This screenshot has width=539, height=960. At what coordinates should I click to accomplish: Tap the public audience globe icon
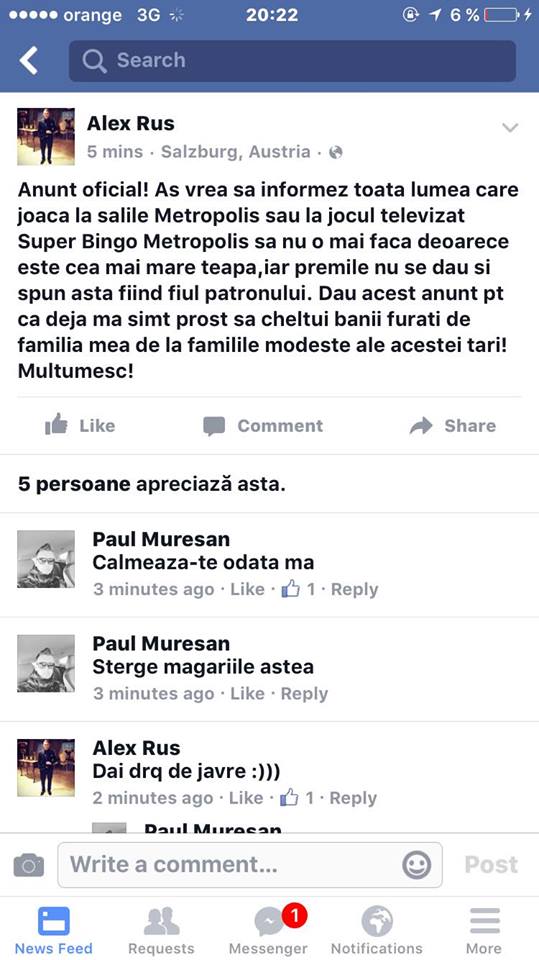click(336, 152)
